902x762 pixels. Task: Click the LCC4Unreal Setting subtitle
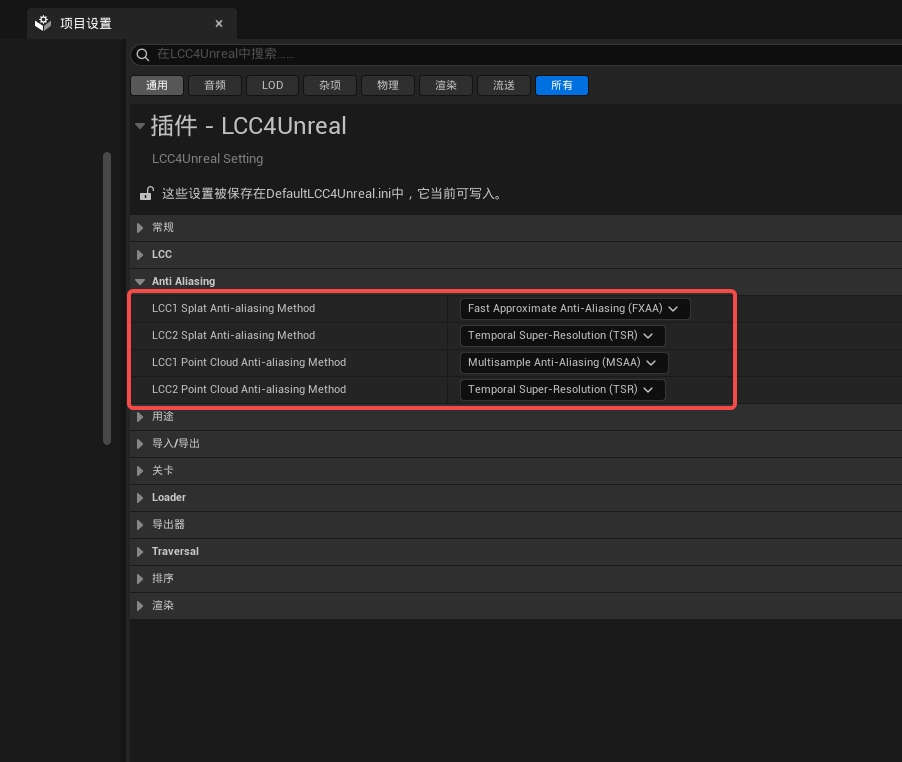click(208, 159)
